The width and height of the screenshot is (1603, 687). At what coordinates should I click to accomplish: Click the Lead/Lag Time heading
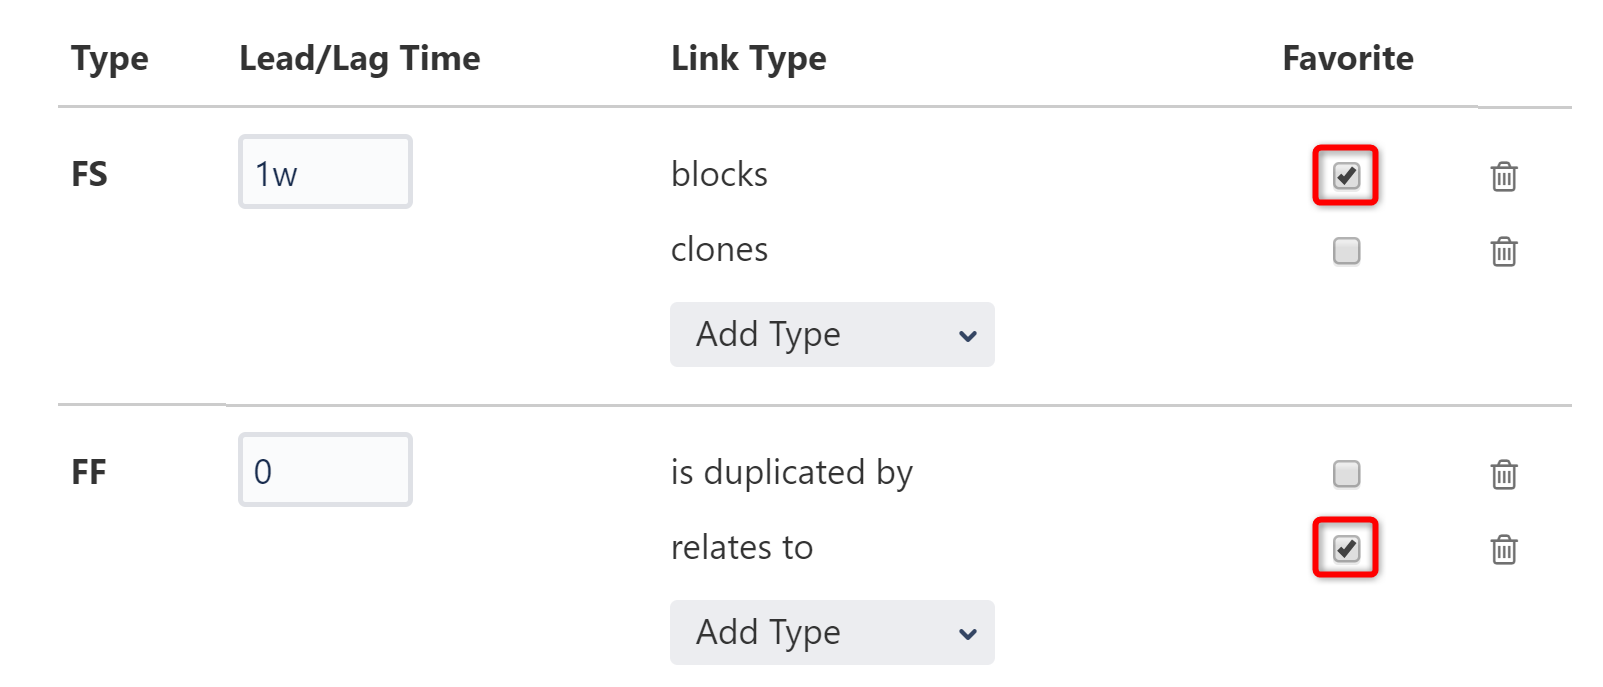[x=359, y=58]
